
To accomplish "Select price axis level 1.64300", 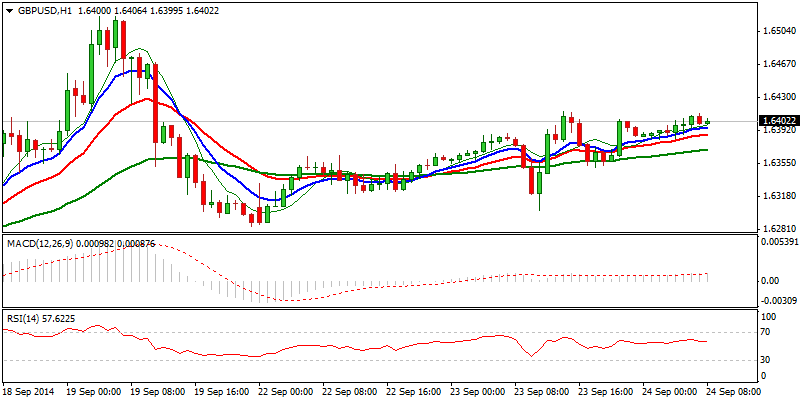I will [x=778, y=96].
